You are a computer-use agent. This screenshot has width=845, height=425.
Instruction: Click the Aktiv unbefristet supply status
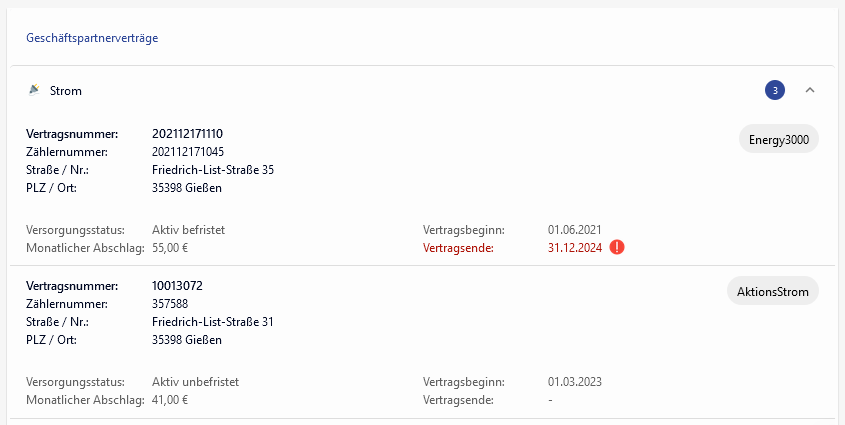[195, 382]
